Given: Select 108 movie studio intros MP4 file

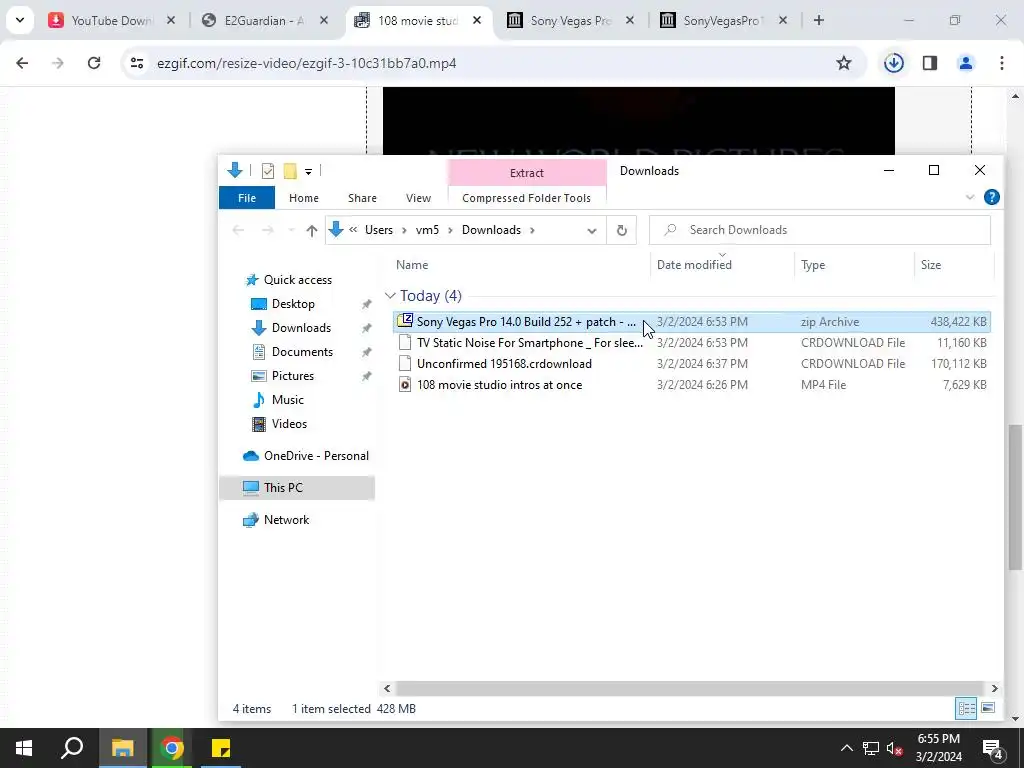Looking at the screenshot, I should pos(692,385).
